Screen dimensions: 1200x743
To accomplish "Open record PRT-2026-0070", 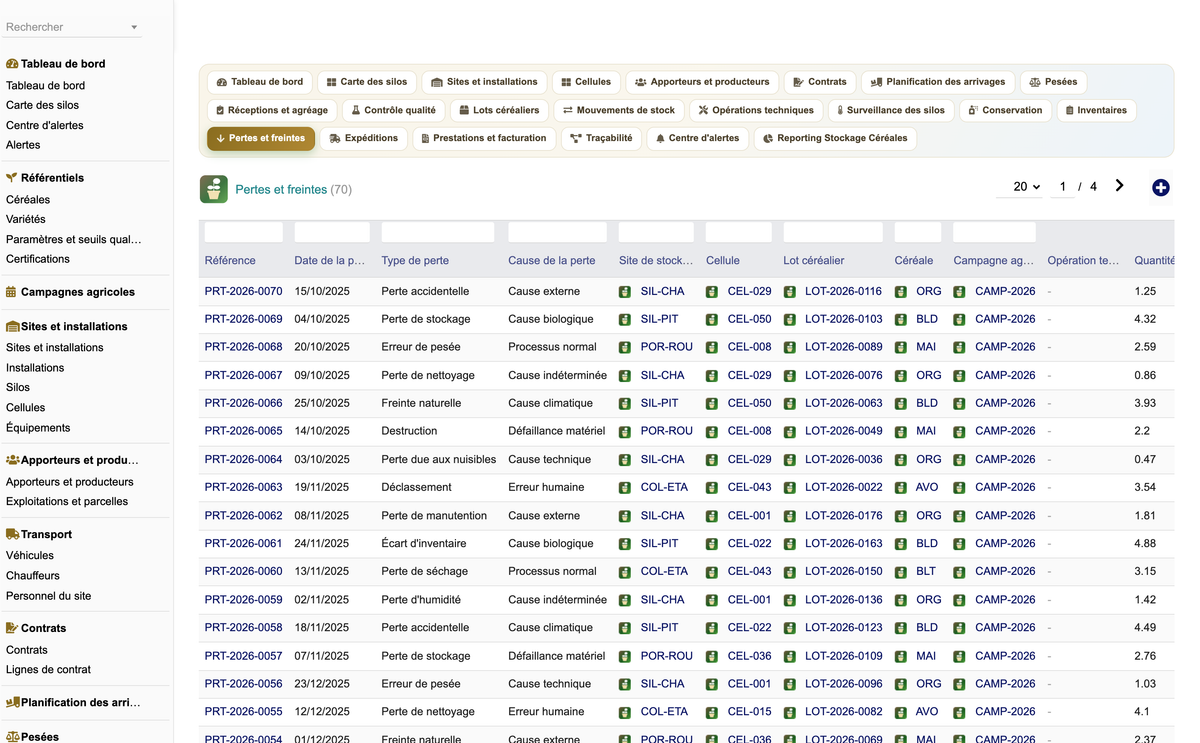I will [243, 291].
